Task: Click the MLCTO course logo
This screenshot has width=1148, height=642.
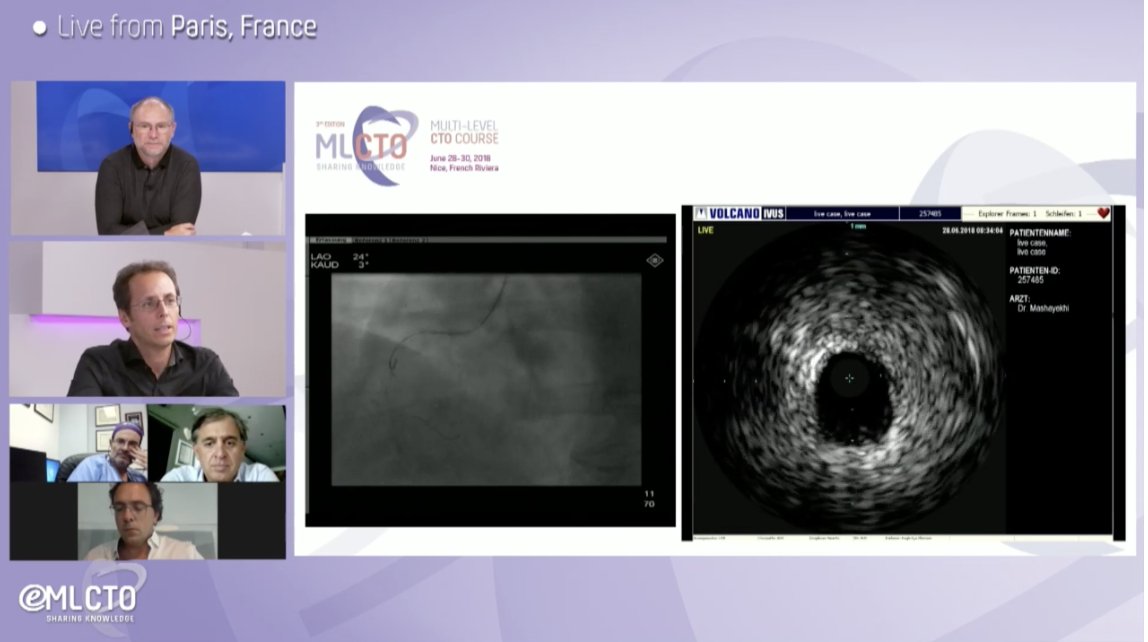Action: (x=367, y=146)
